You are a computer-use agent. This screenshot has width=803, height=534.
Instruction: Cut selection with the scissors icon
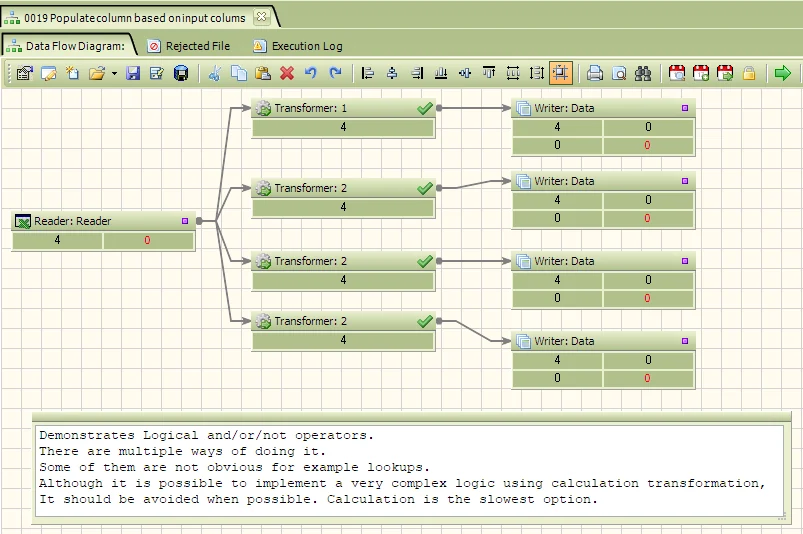click(x=215, y=74)
